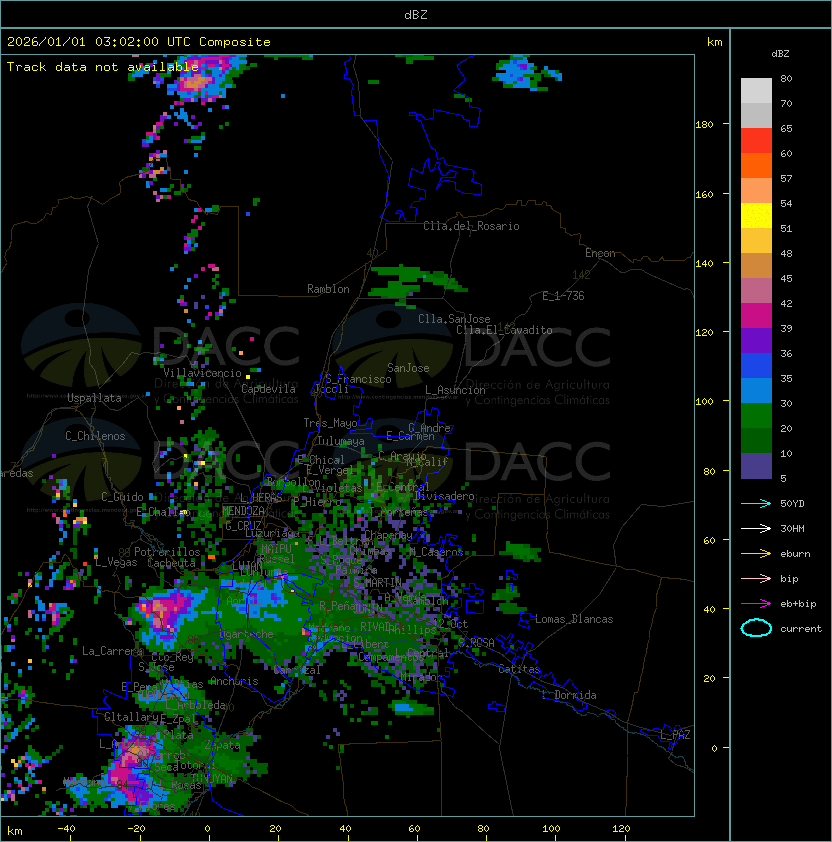
Task: Click the 'eb+bip' legend label
Action: tap(798, 604)
